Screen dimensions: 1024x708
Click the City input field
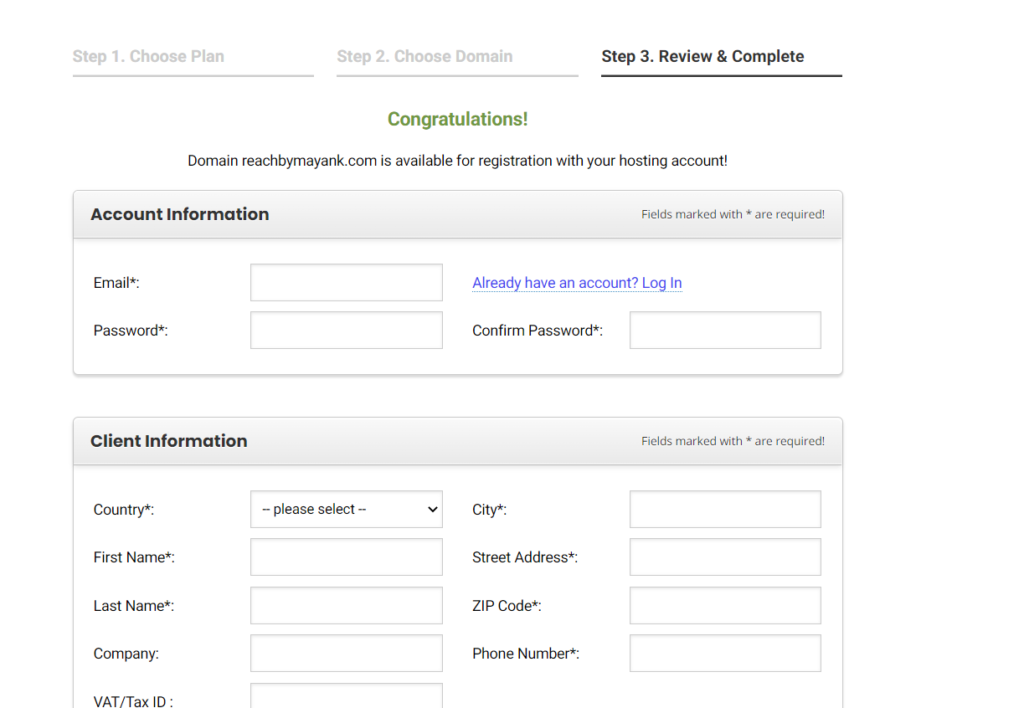tap(725, 509)
